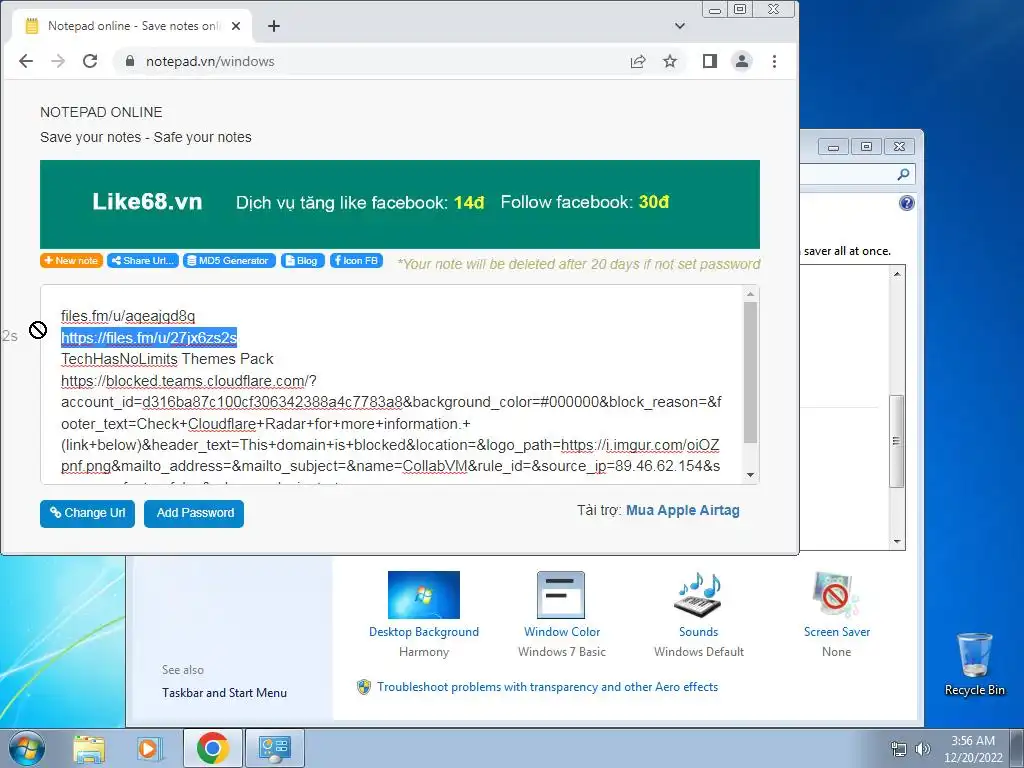Click the volume speaker tray icon

[x=922, y=749]
